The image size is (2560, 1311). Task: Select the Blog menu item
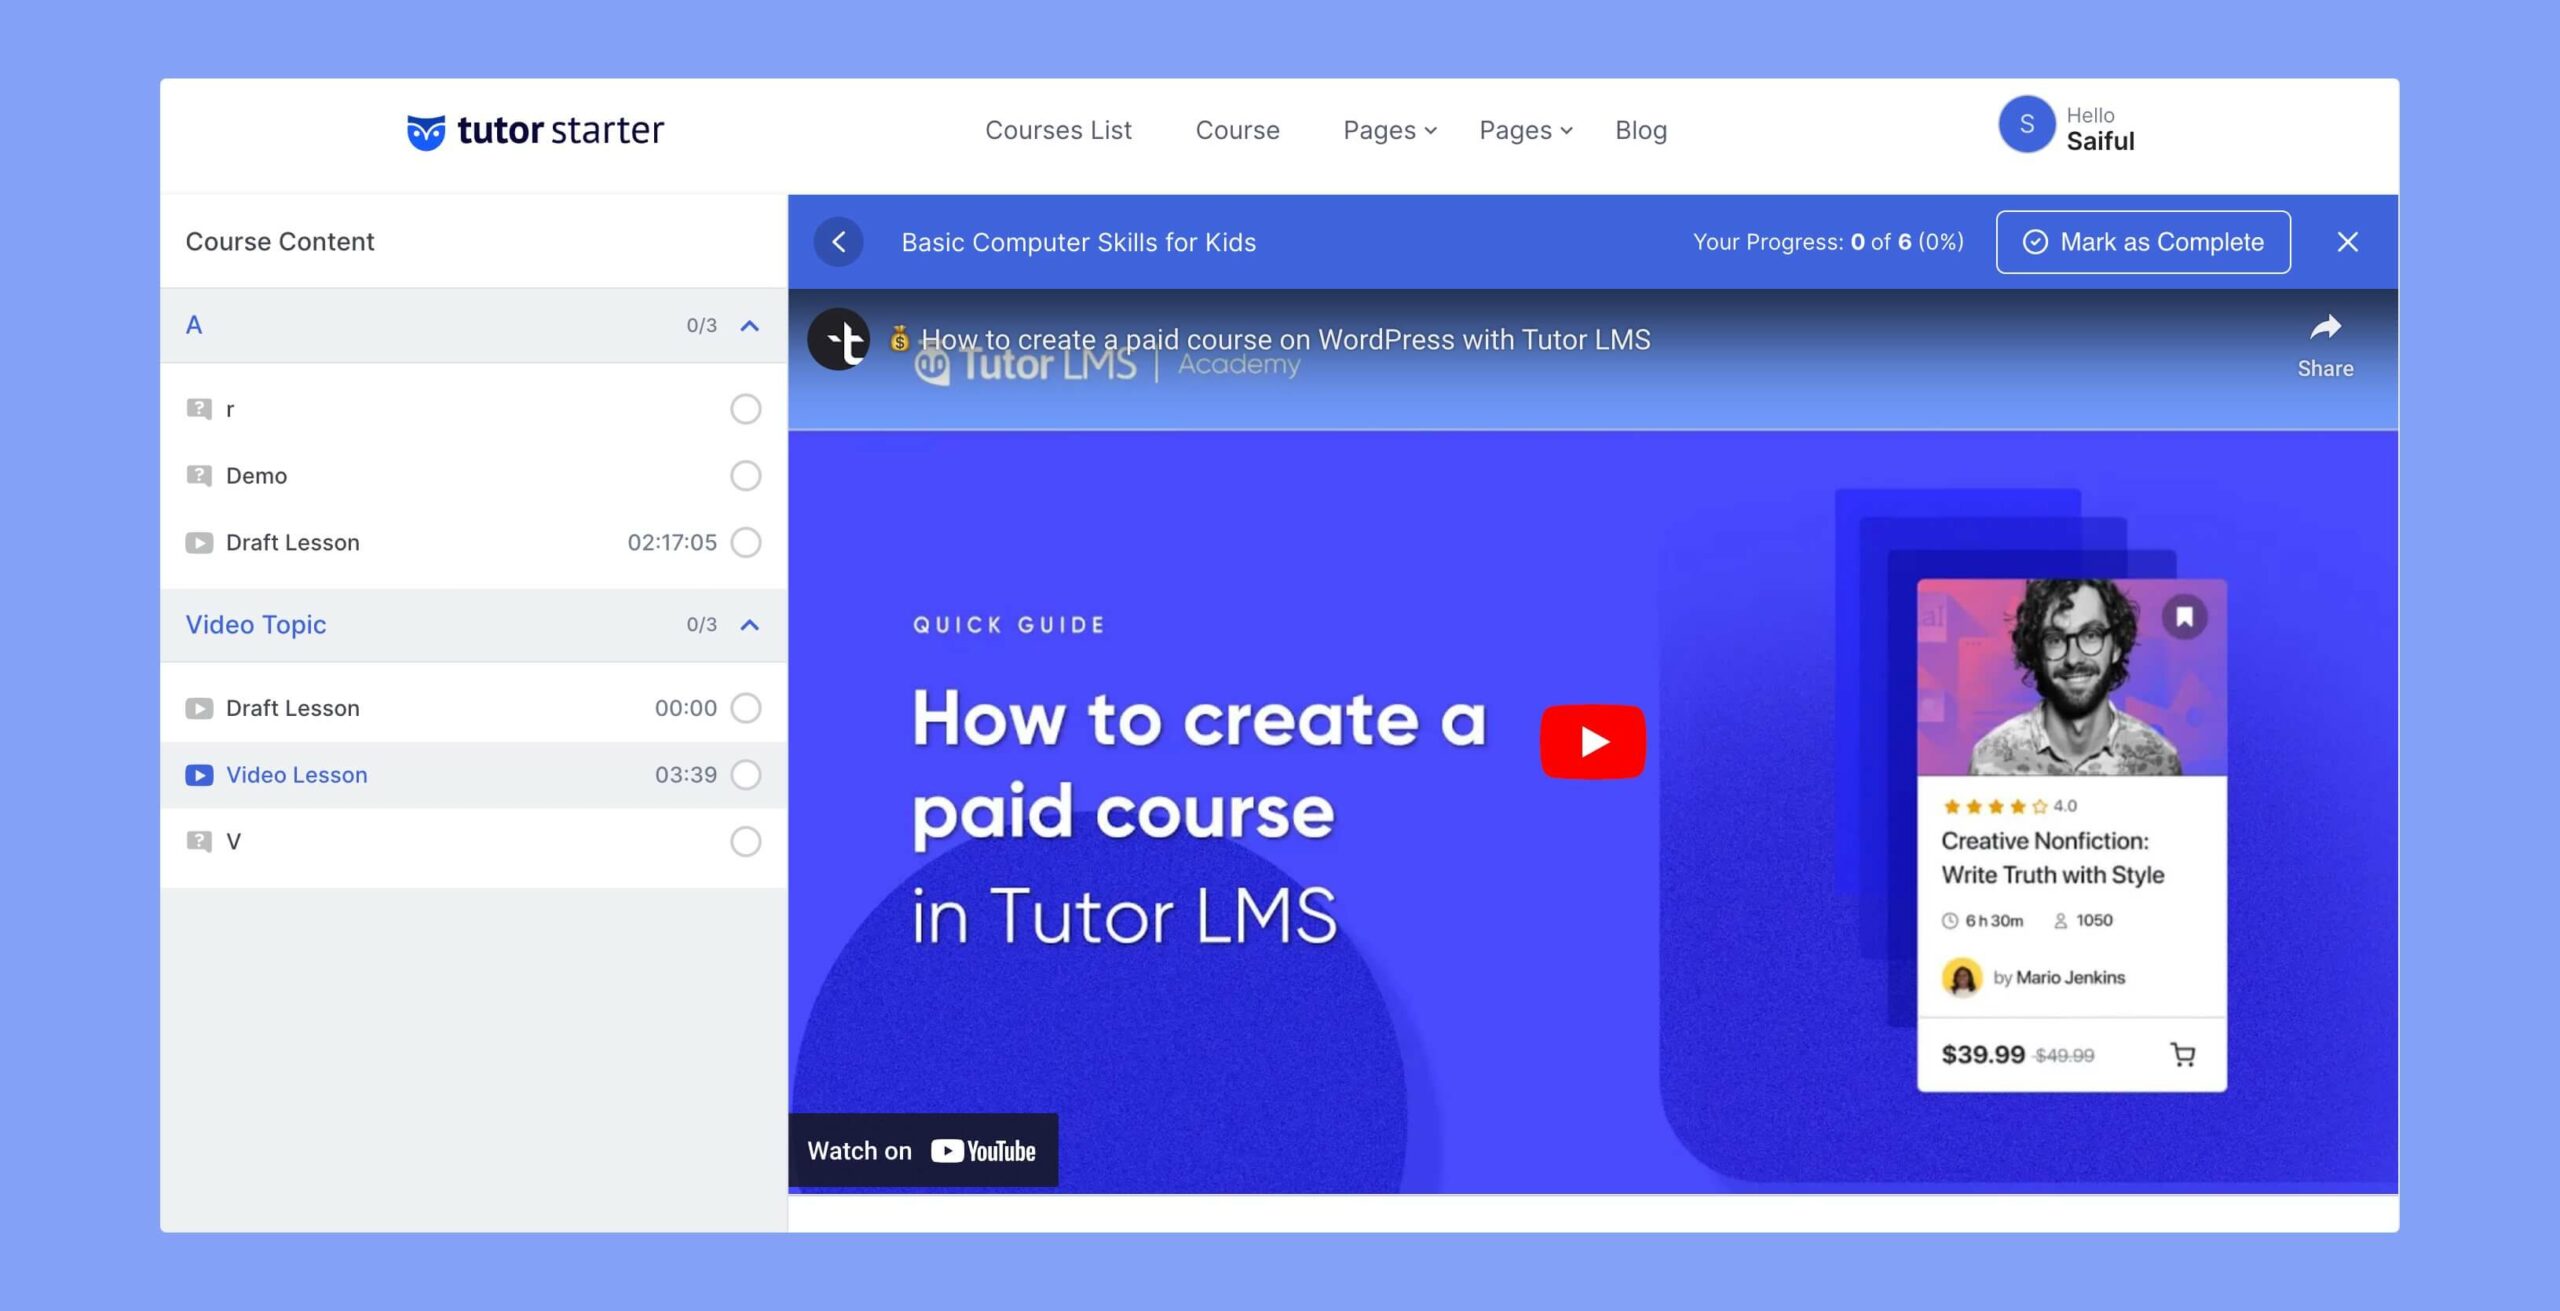pos(1640,129)
